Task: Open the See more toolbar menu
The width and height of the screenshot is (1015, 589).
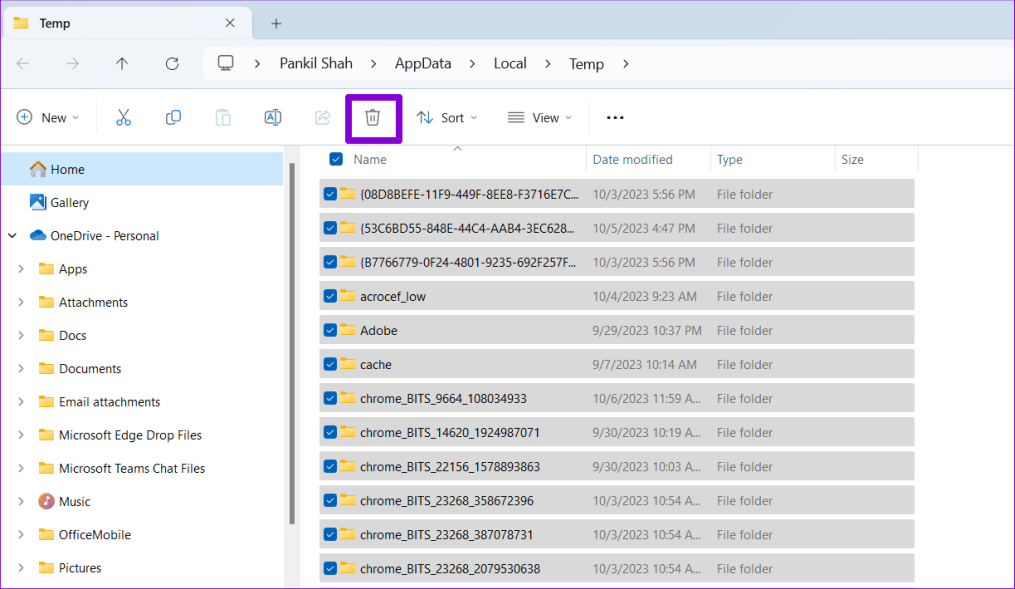Action: pos(614,117)
